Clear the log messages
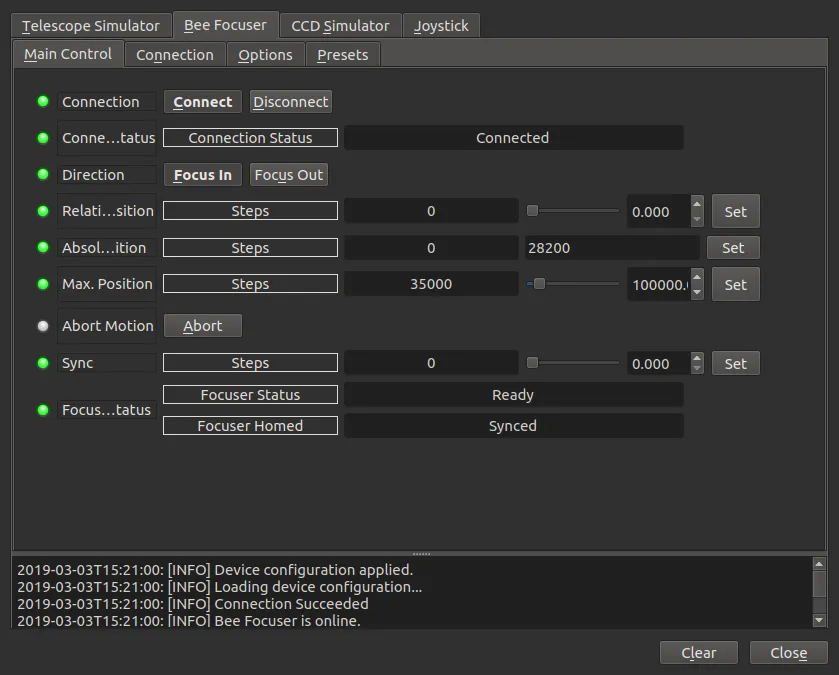 [x=698, y=653]
